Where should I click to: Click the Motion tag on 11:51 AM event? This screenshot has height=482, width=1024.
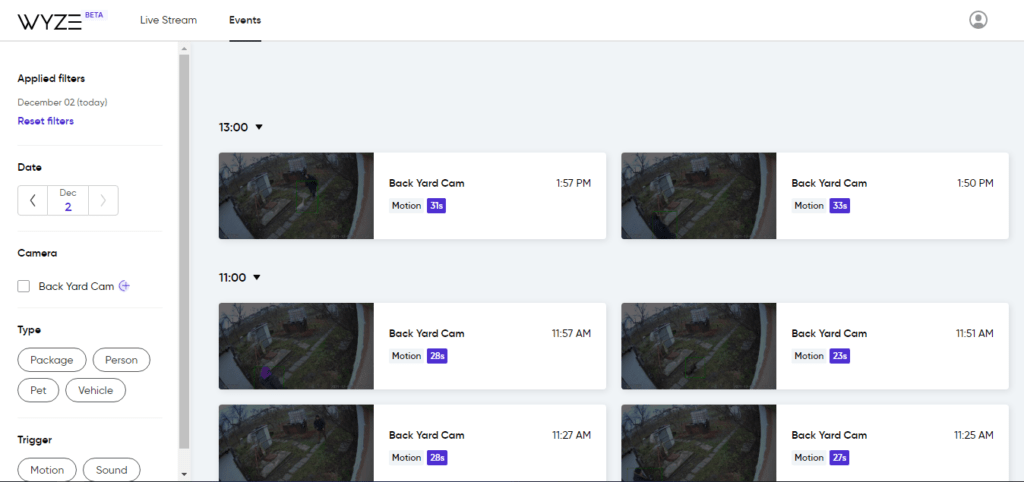tap(809, 356)
